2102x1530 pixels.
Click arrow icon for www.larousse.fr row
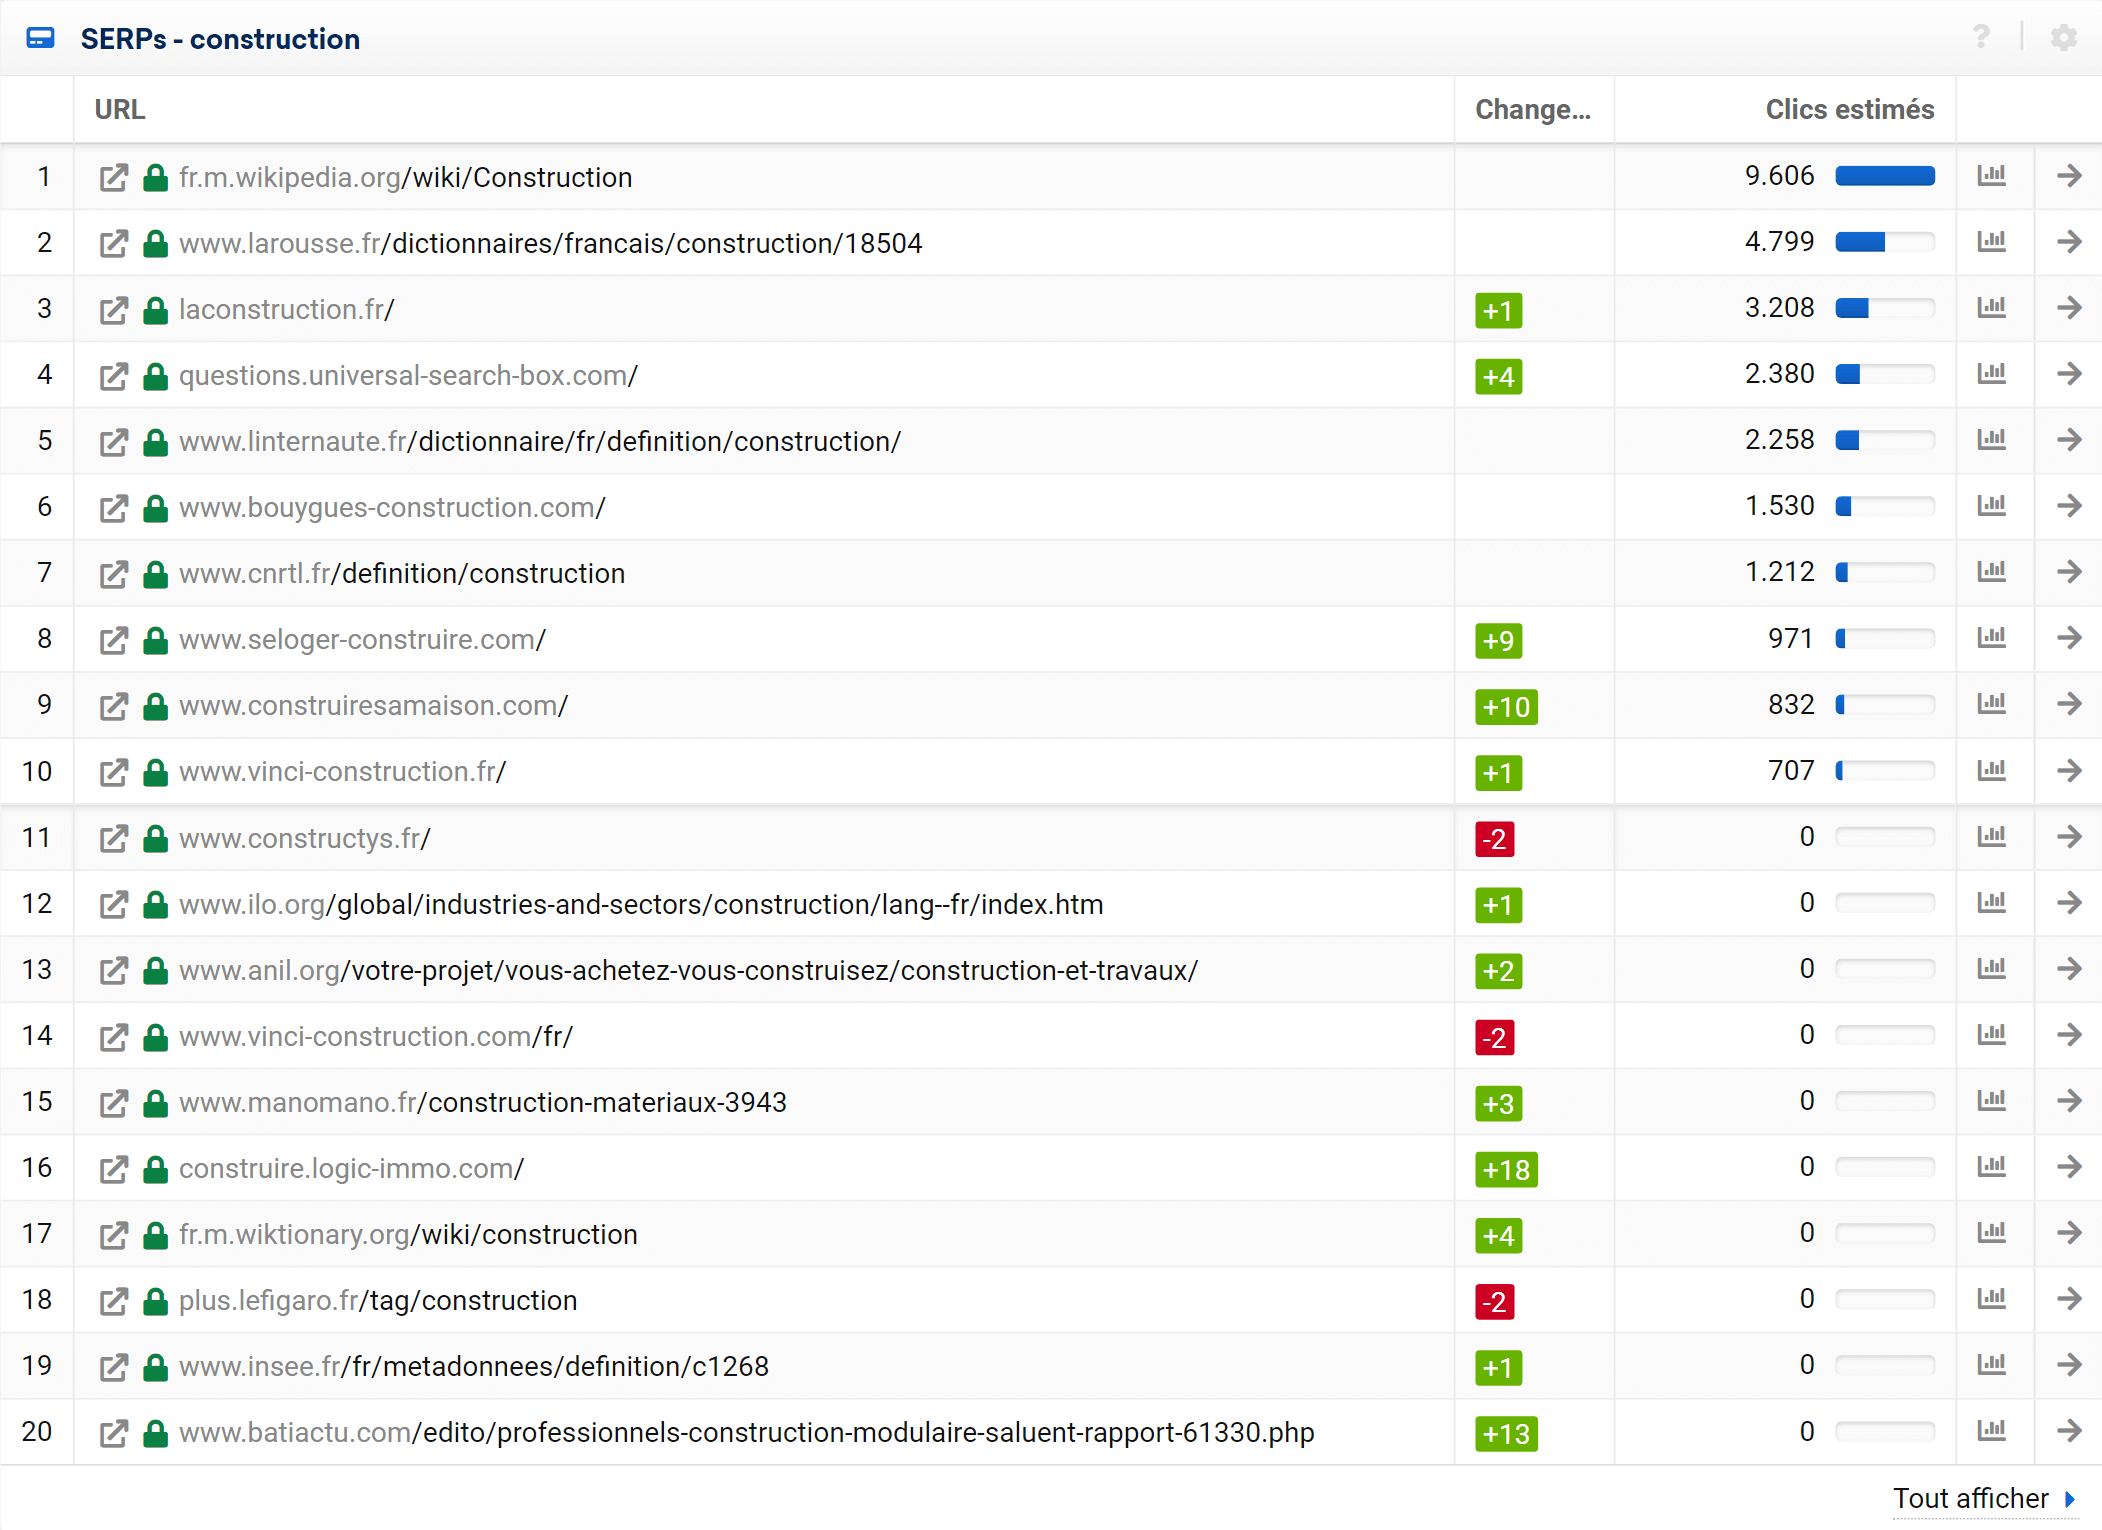tap(2069, 242)
